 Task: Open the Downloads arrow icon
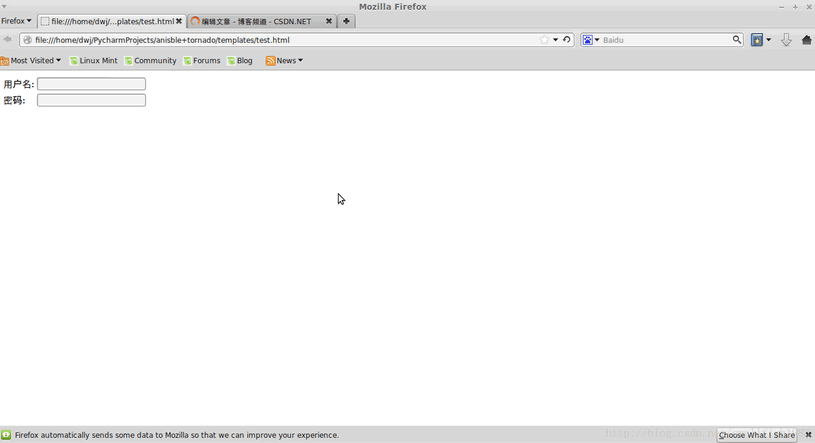(x=786, y=40)
